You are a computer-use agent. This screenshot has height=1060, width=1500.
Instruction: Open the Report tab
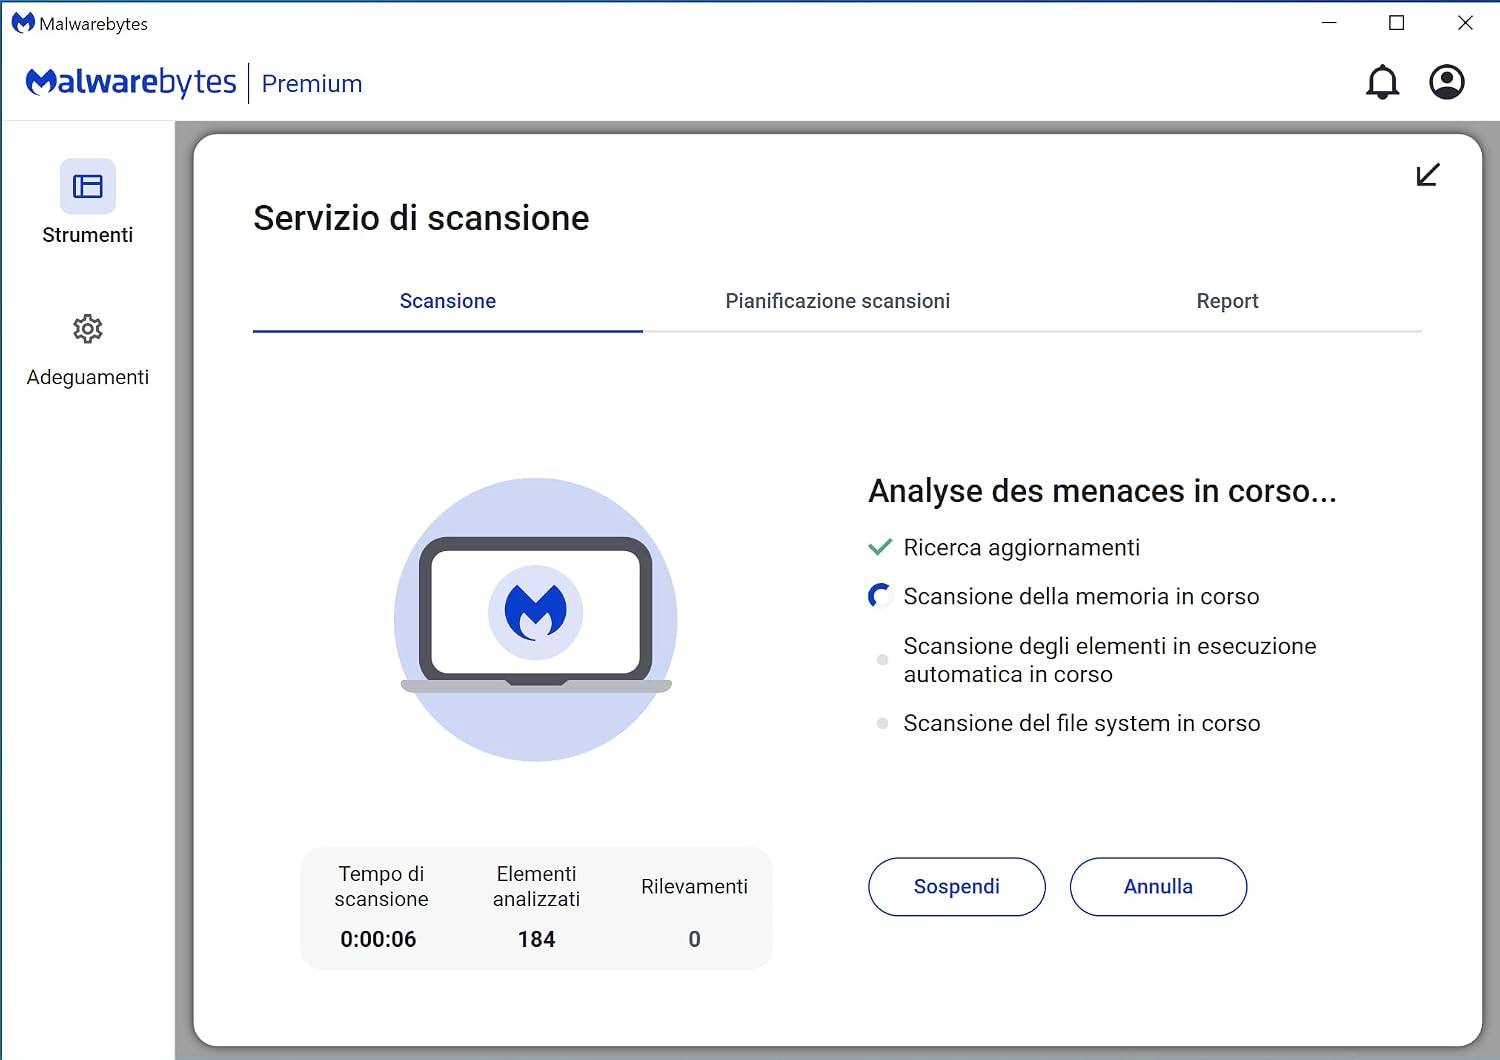1227,301
